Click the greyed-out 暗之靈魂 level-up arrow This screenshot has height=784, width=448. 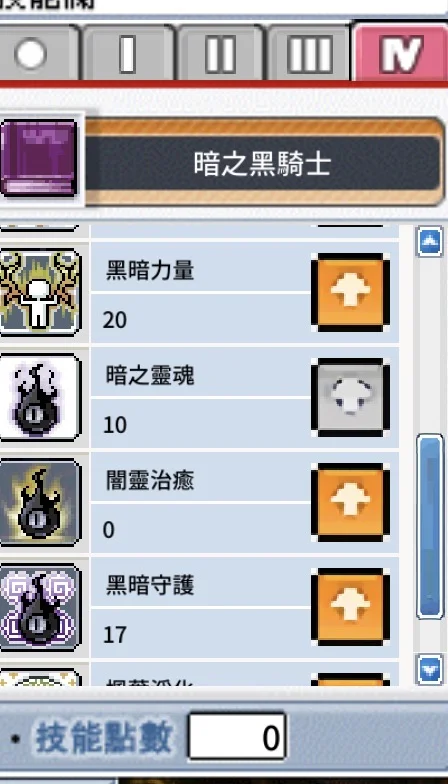350,397
